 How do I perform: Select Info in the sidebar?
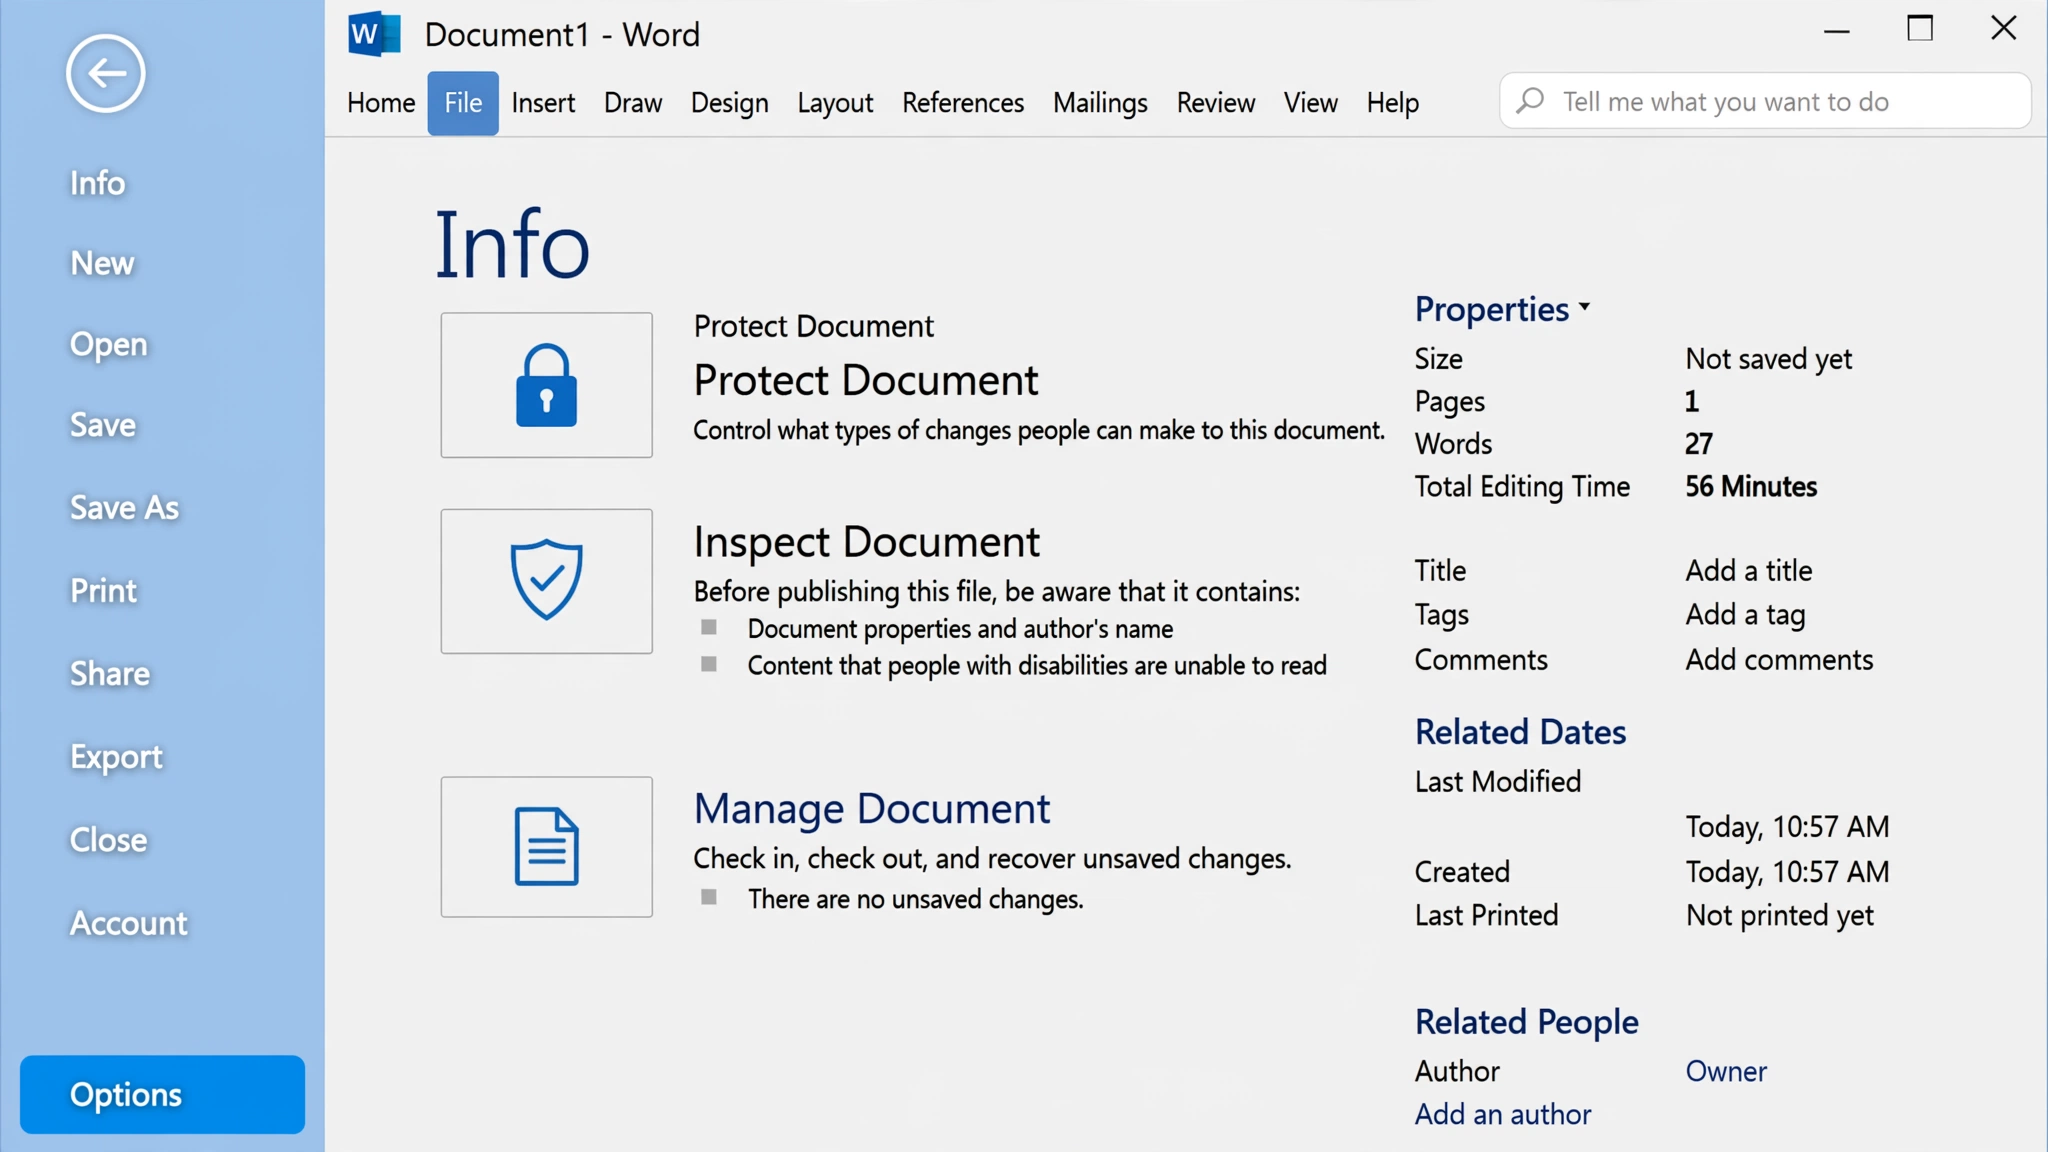pos(97,183)
